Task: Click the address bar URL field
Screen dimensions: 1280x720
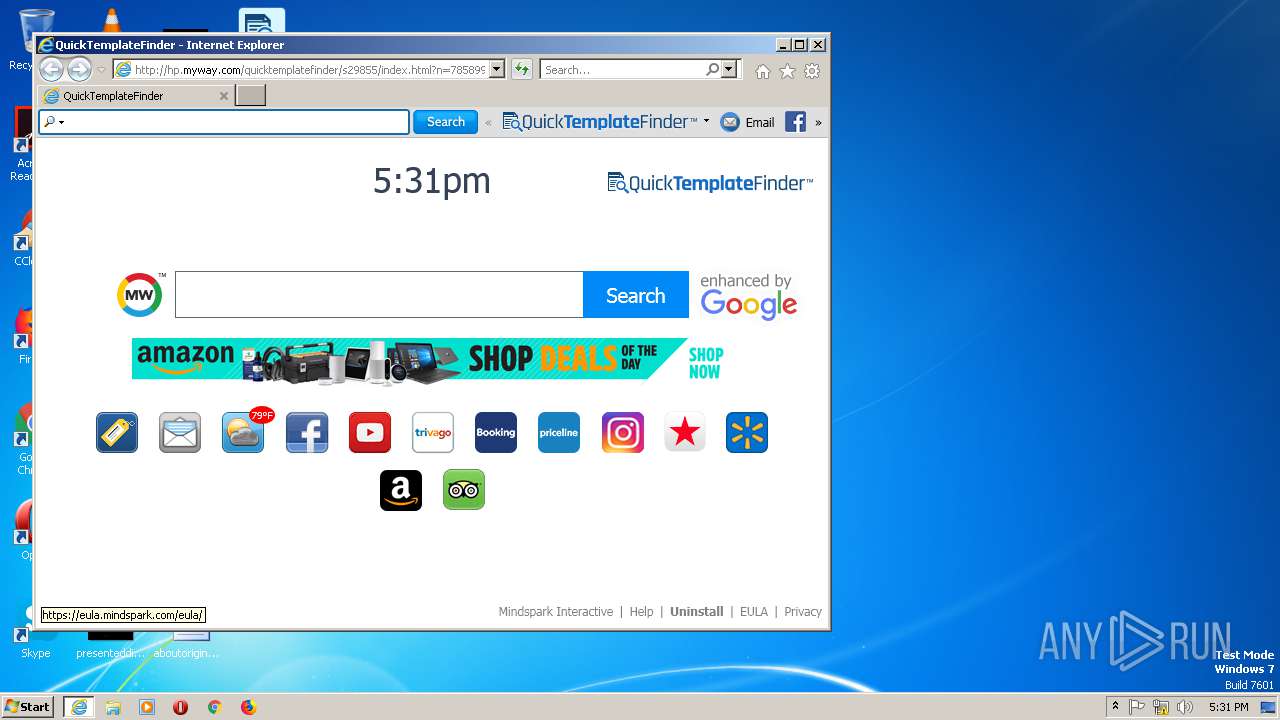Action: (310, 69)
